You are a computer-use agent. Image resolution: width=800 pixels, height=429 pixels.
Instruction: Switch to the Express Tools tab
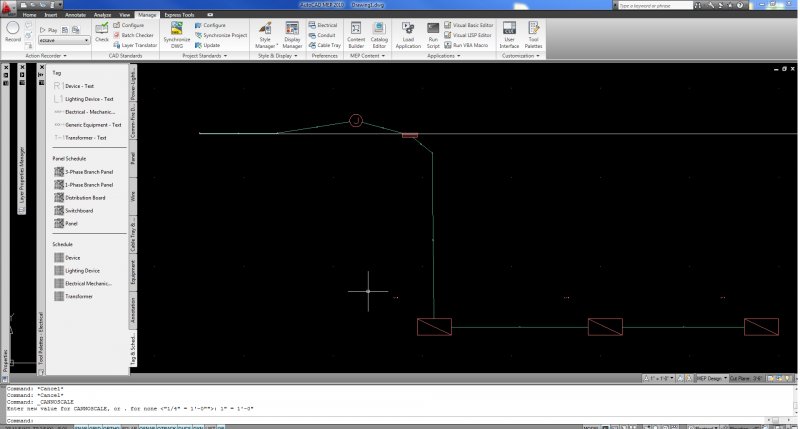coord(179,15)
